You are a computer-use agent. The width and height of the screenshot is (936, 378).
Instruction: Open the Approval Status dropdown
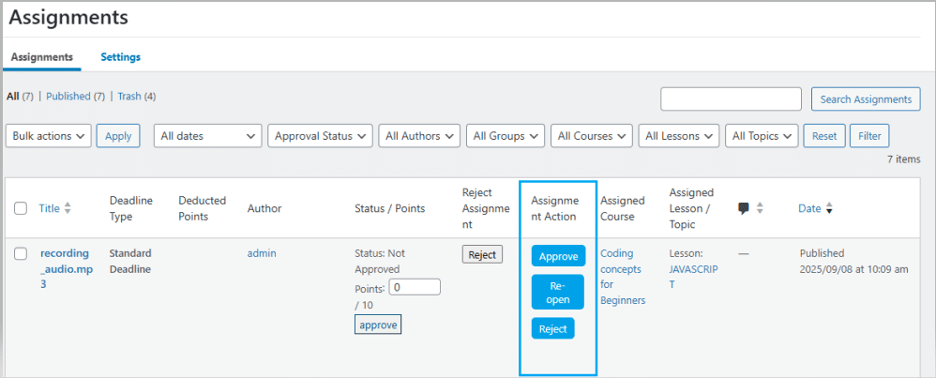point(320,136)
